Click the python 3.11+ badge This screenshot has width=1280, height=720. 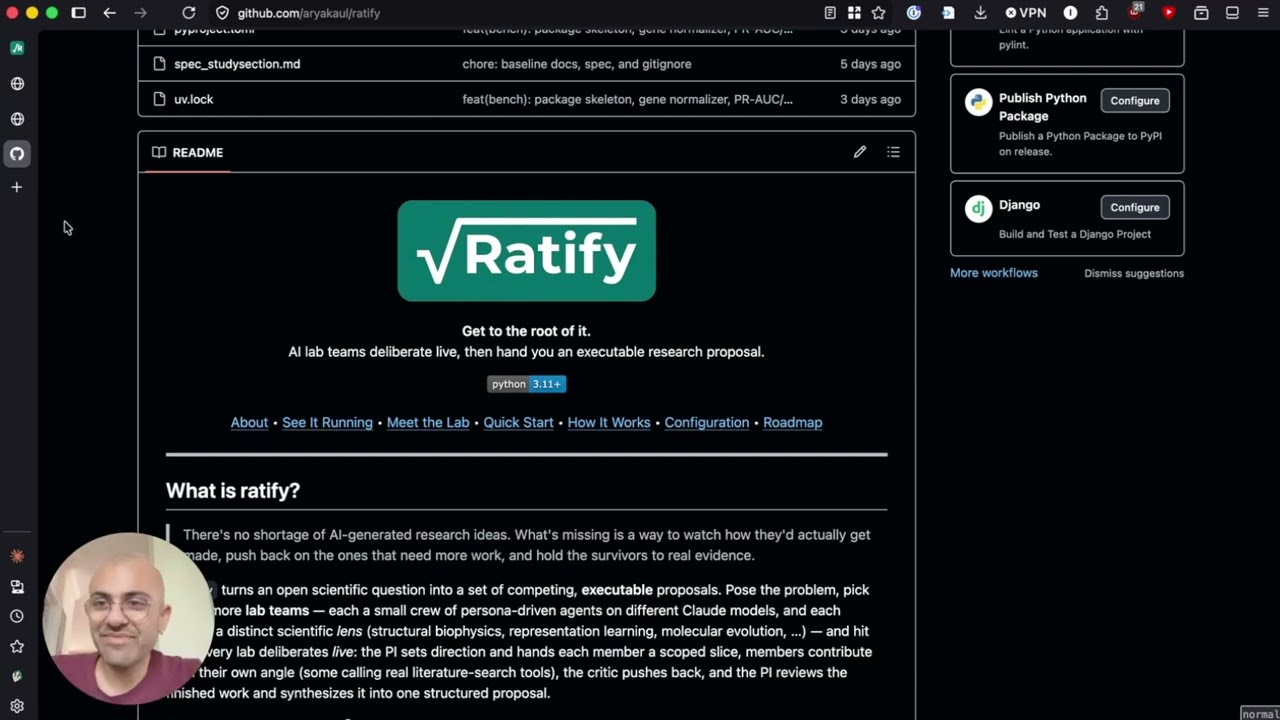pos(527,384)
